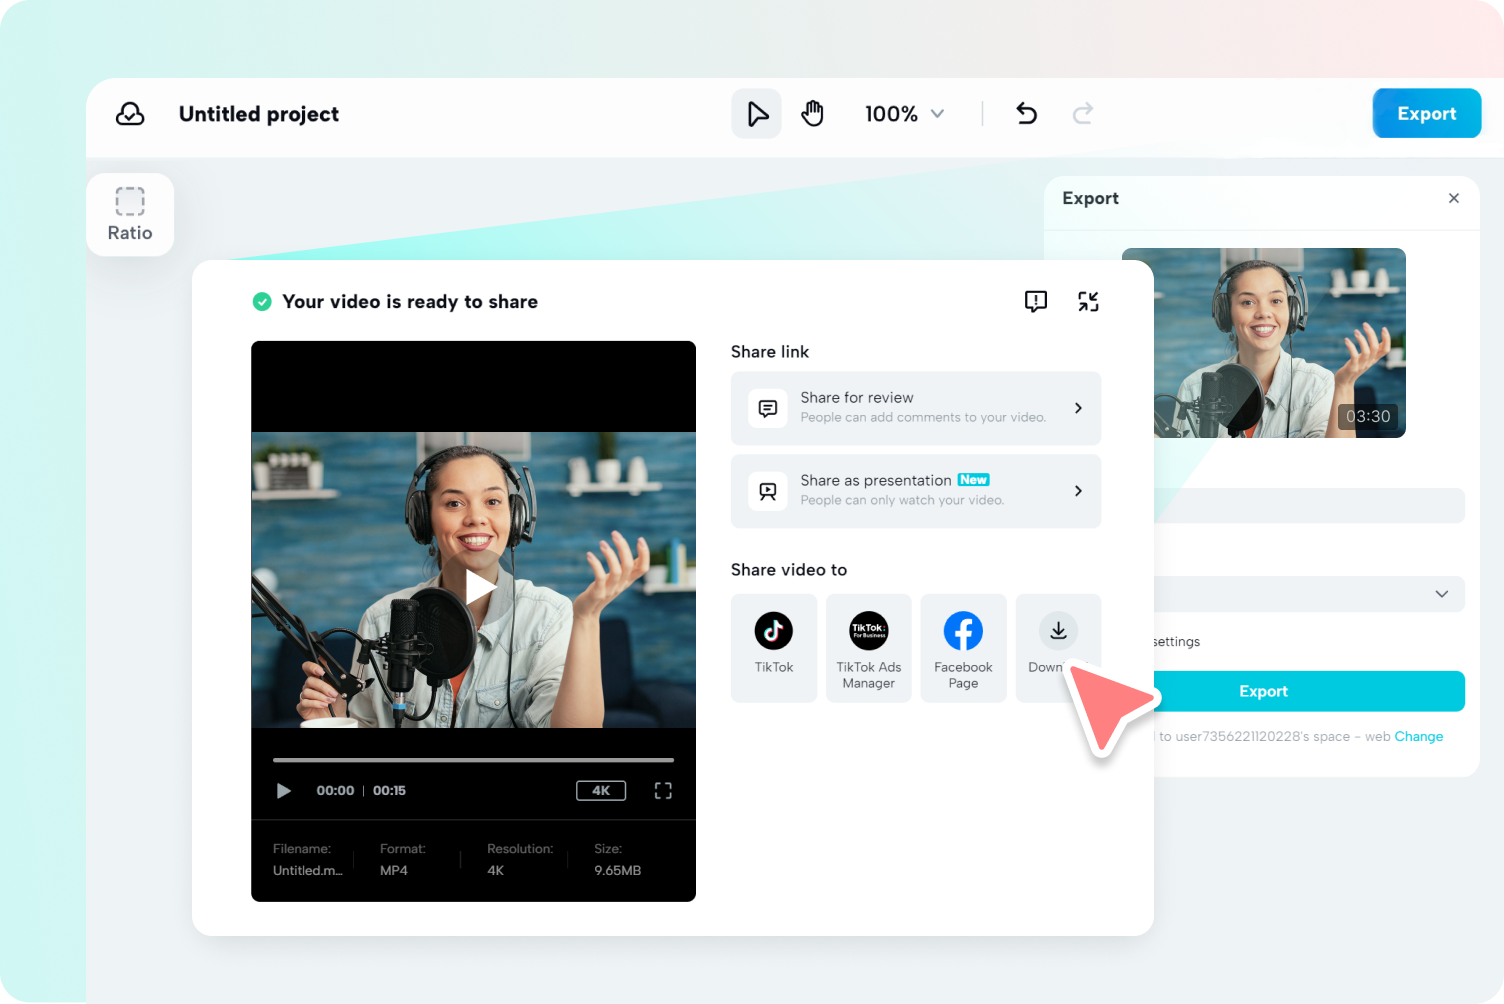Open the Ratio tool

(x=130, y=215)
